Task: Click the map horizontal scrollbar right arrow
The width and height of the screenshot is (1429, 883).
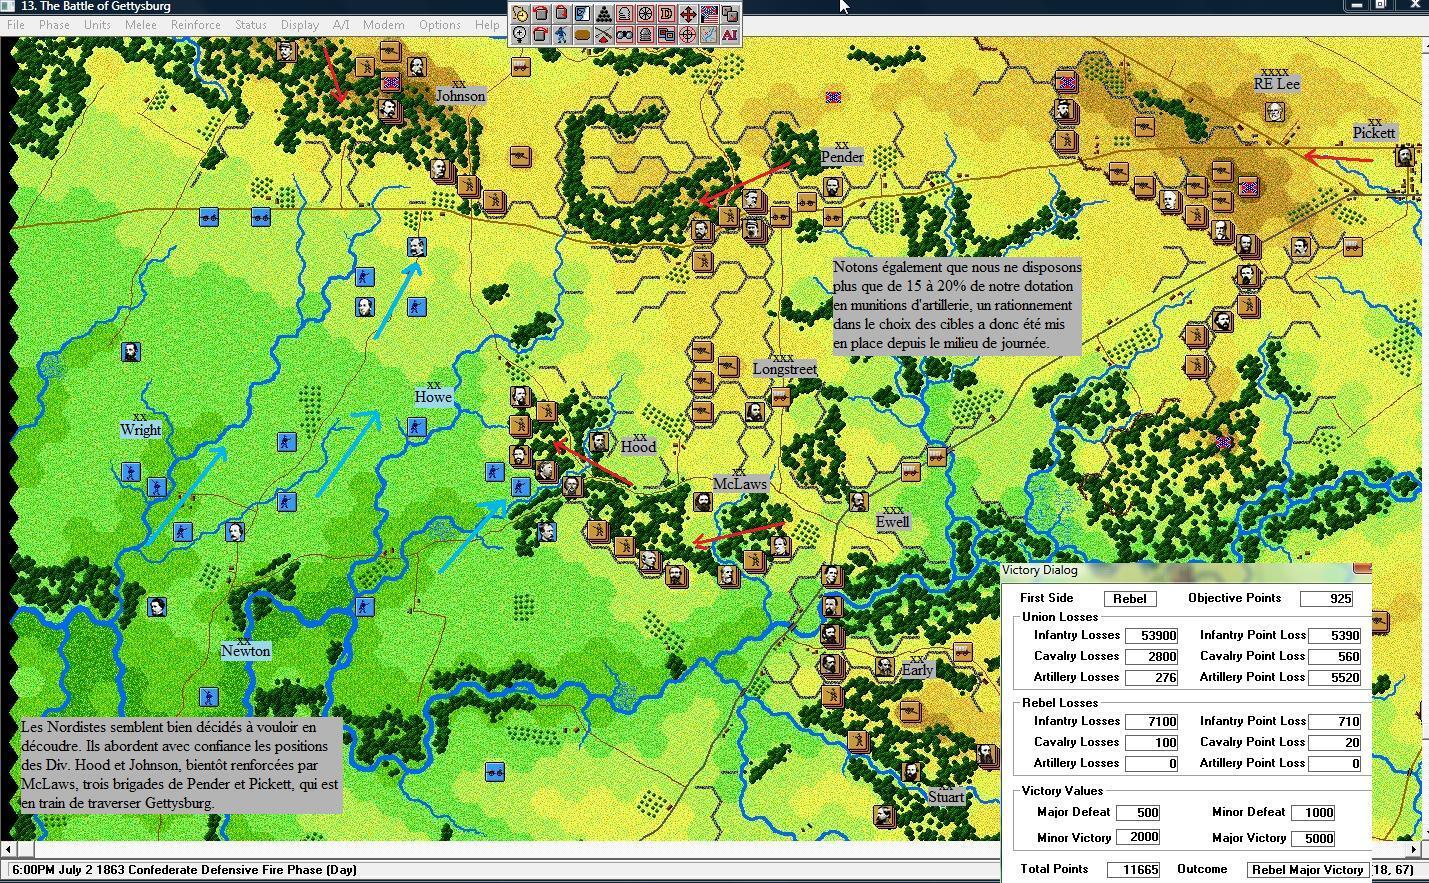Action: (1413, 849)
